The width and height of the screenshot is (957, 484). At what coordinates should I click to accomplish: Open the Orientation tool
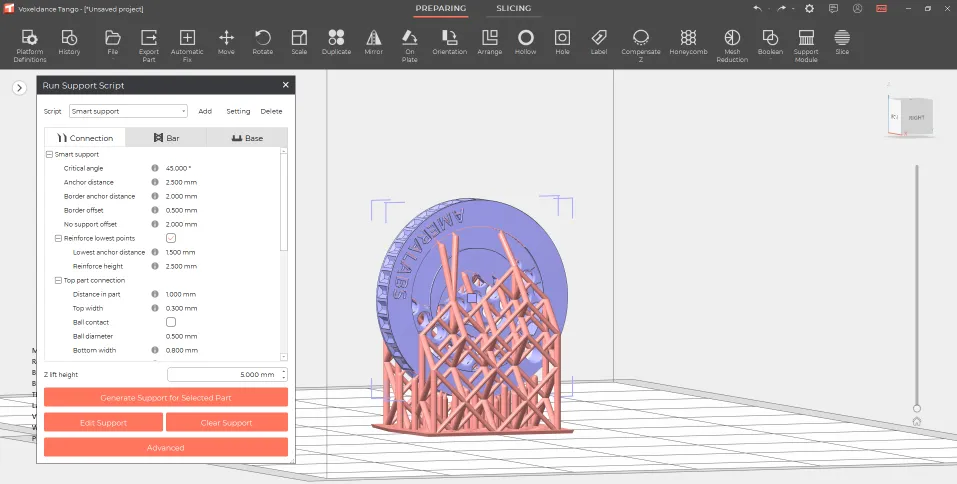point(450,43)
